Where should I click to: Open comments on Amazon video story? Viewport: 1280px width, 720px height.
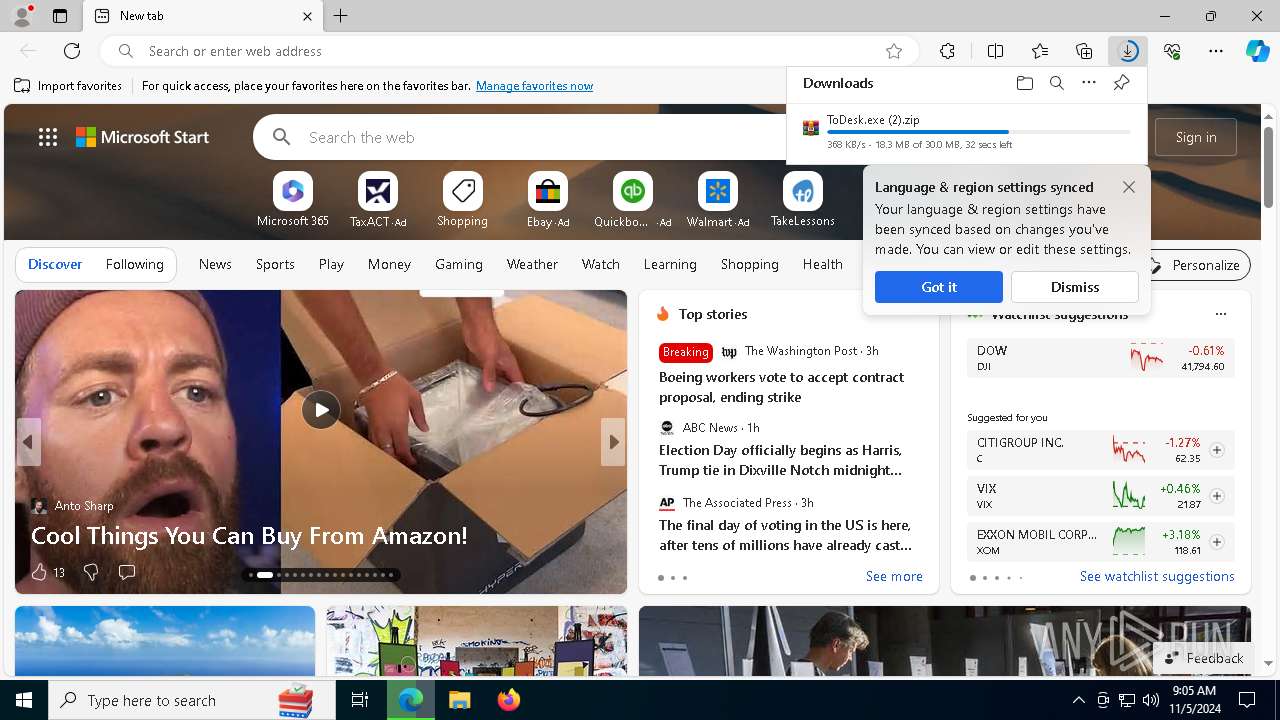[x=127, y=572]
